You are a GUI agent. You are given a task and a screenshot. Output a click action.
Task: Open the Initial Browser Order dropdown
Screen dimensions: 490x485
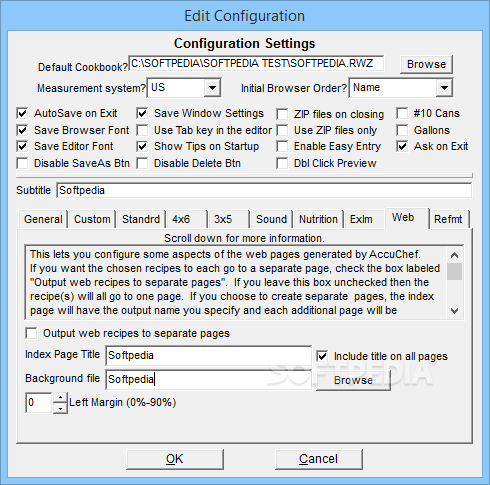point(444,88)
